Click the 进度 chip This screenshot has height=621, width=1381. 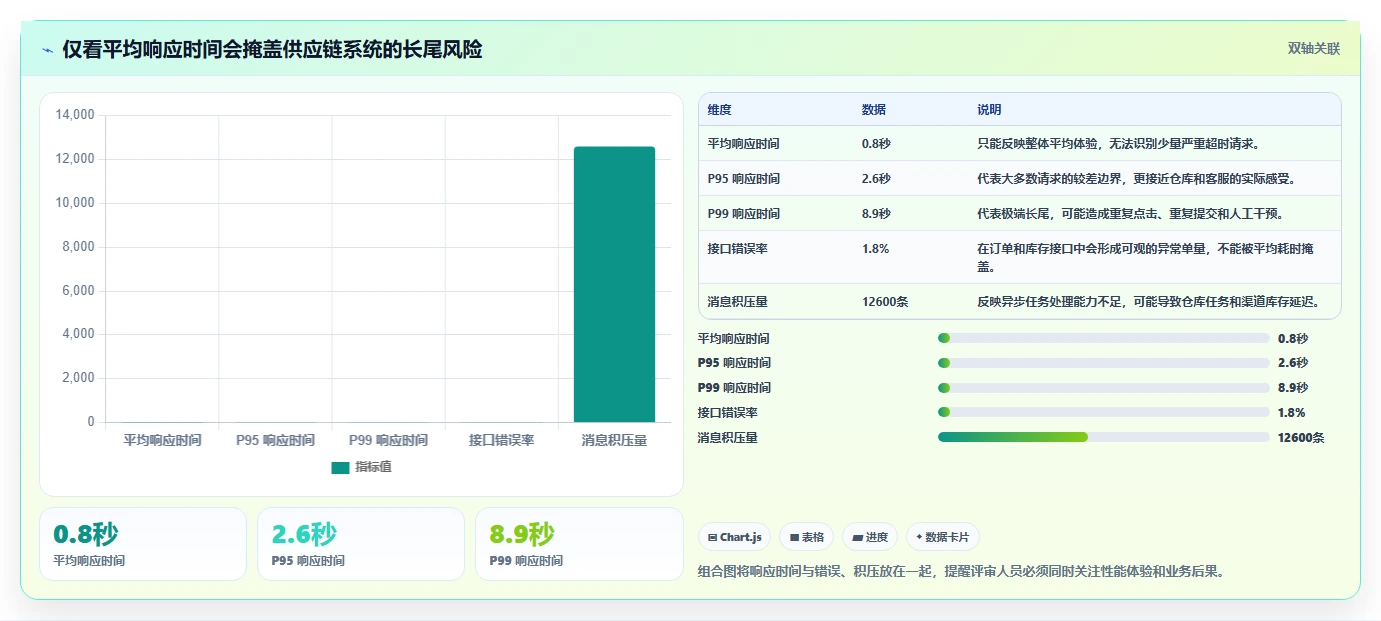click(870, 537)
